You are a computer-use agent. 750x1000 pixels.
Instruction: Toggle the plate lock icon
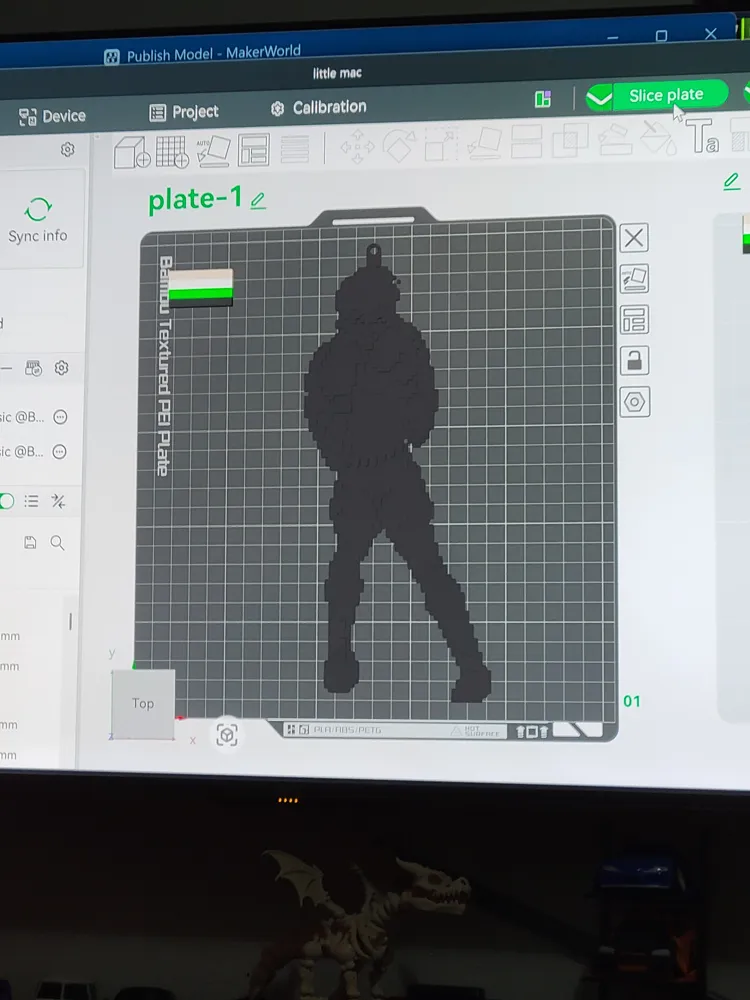[634, 361]
